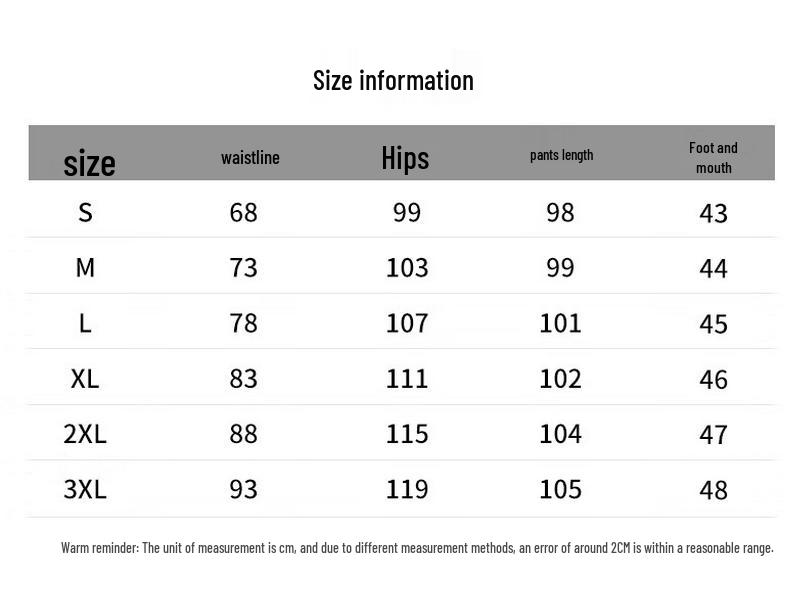Click the XL size row label
This screenshot has height=606, width=808.
pos(85,379)
